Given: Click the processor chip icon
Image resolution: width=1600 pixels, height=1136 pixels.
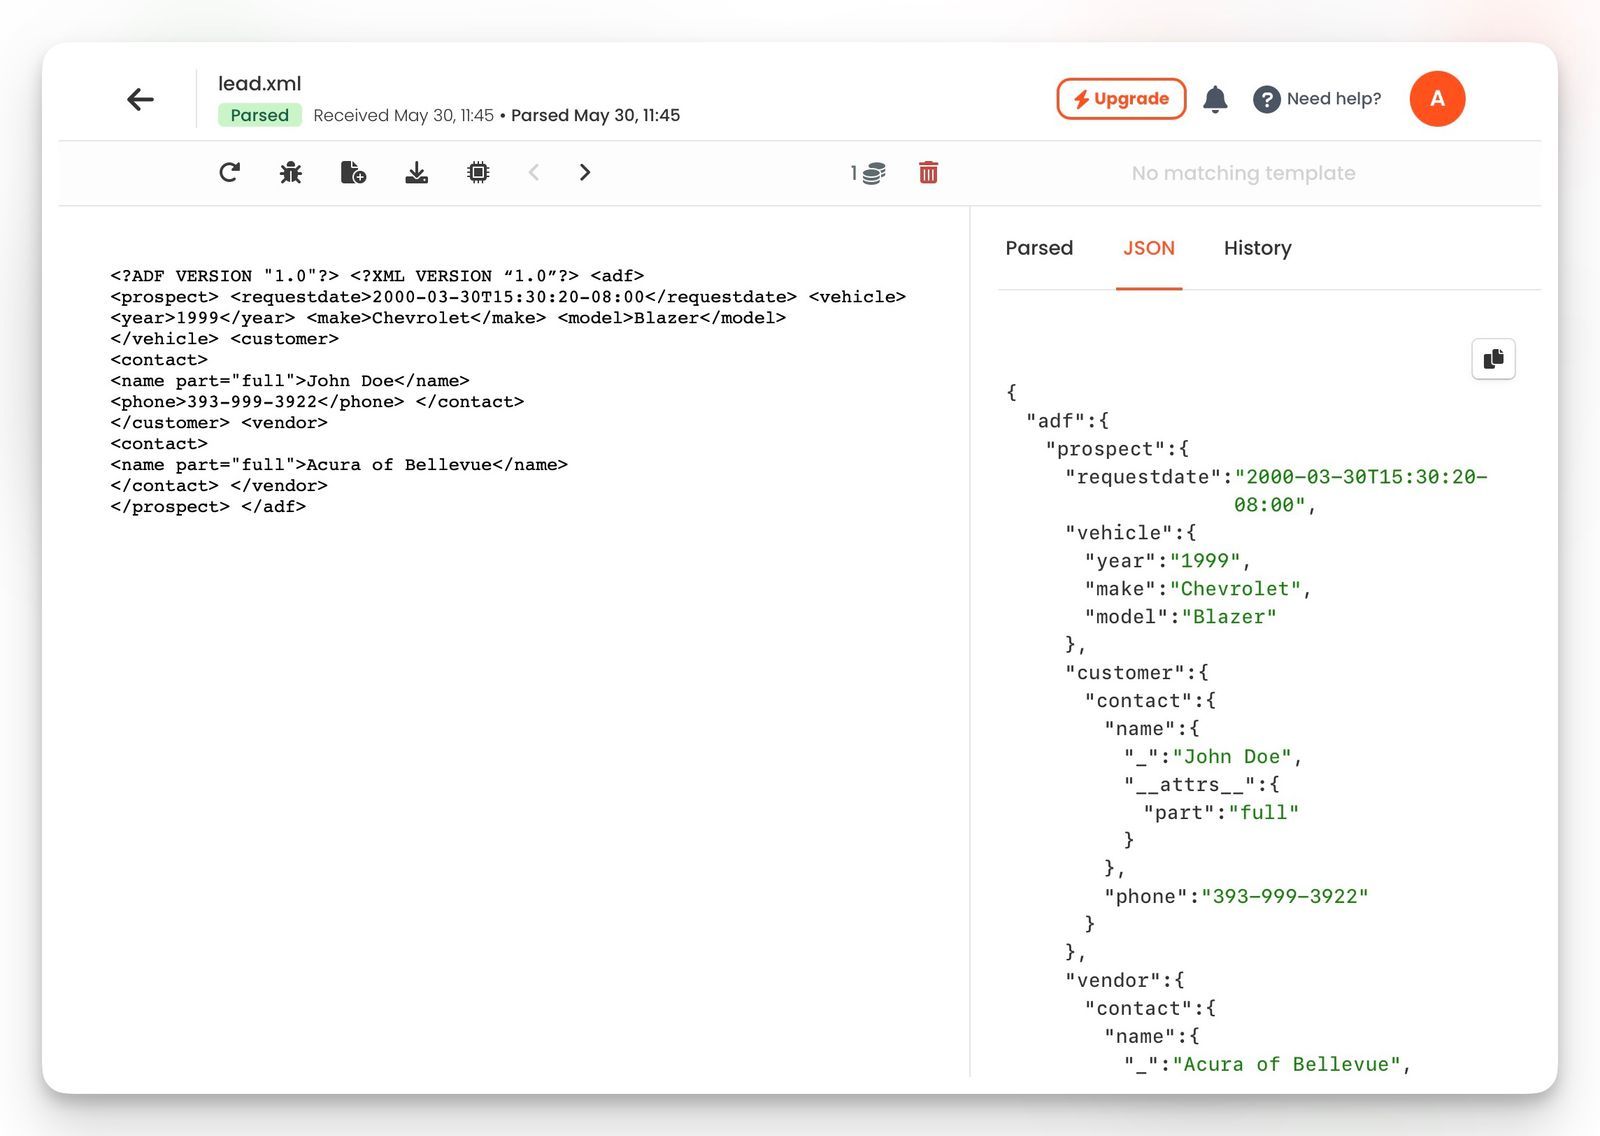Looking at the screenshot, I should [x=478, y=173].
